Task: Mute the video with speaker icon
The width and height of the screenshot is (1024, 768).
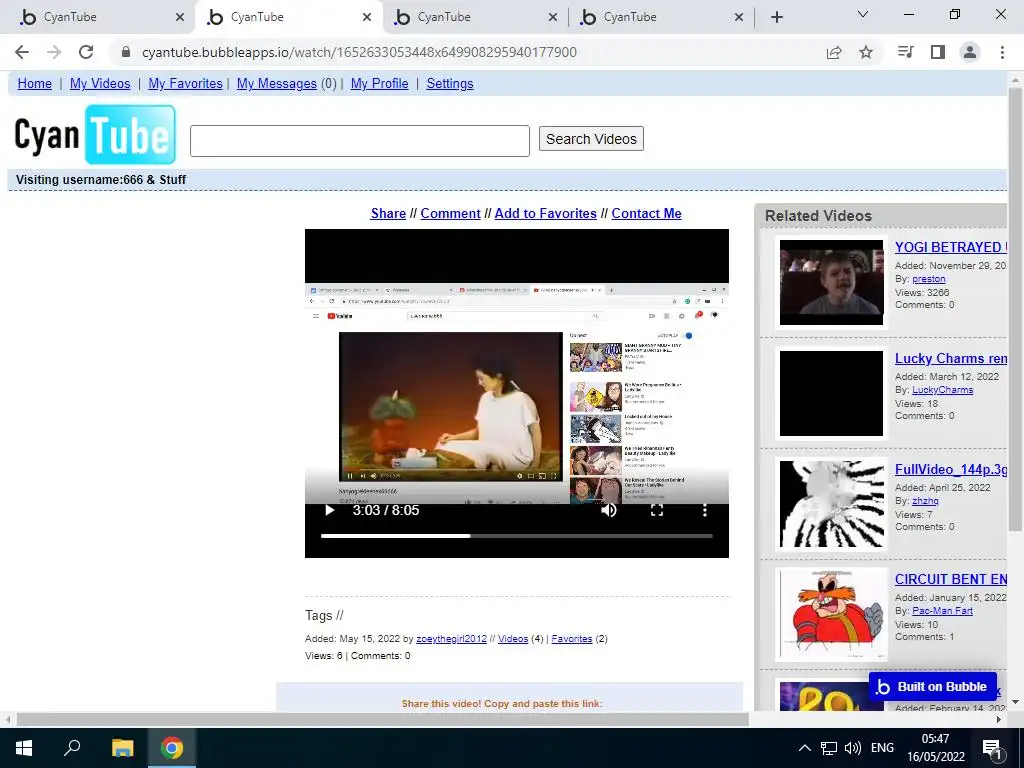Action: [x=609, y=510]
